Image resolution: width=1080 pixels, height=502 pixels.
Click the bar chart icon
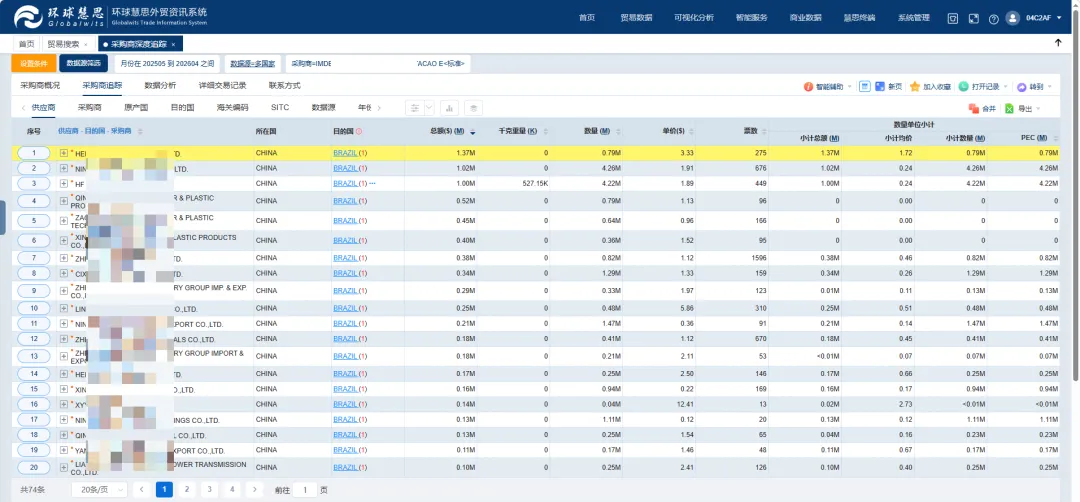coord(450,108)
